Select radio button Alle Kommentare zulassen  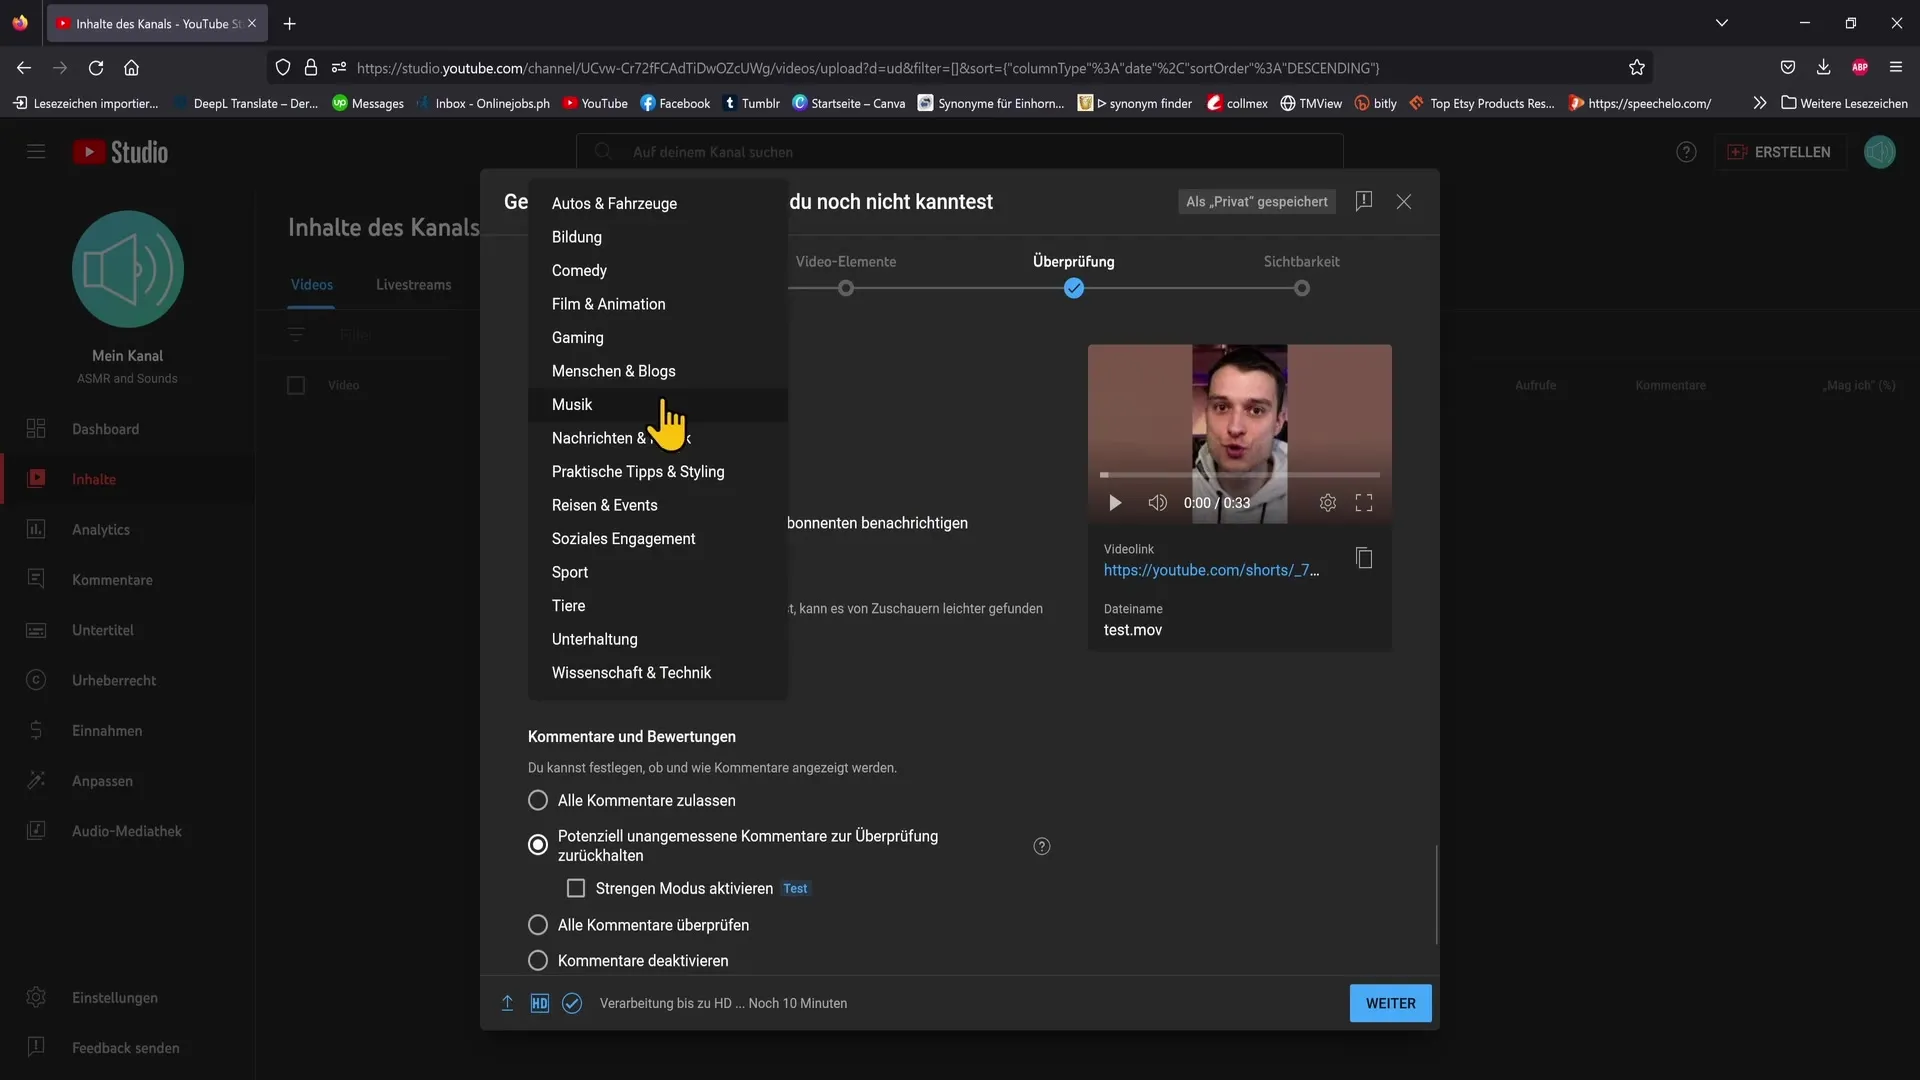coord(538,802)
